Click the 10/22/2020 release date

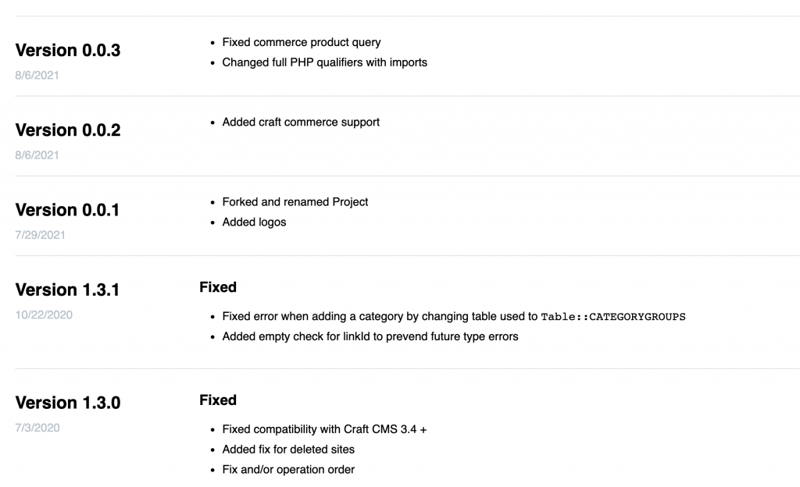pos(41,315)
